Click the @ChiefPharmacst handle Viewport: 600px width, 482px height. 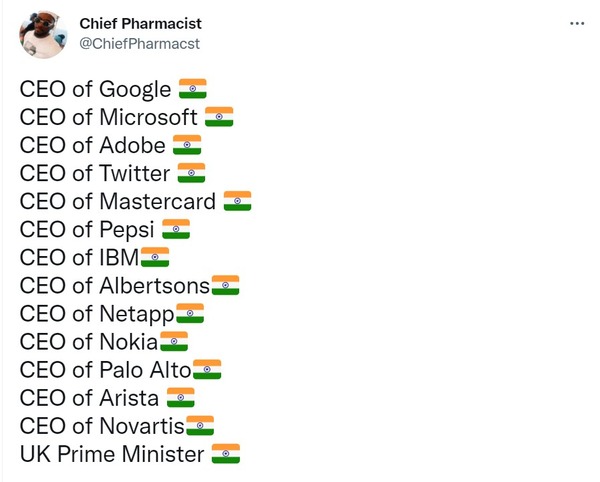[139, 44]
